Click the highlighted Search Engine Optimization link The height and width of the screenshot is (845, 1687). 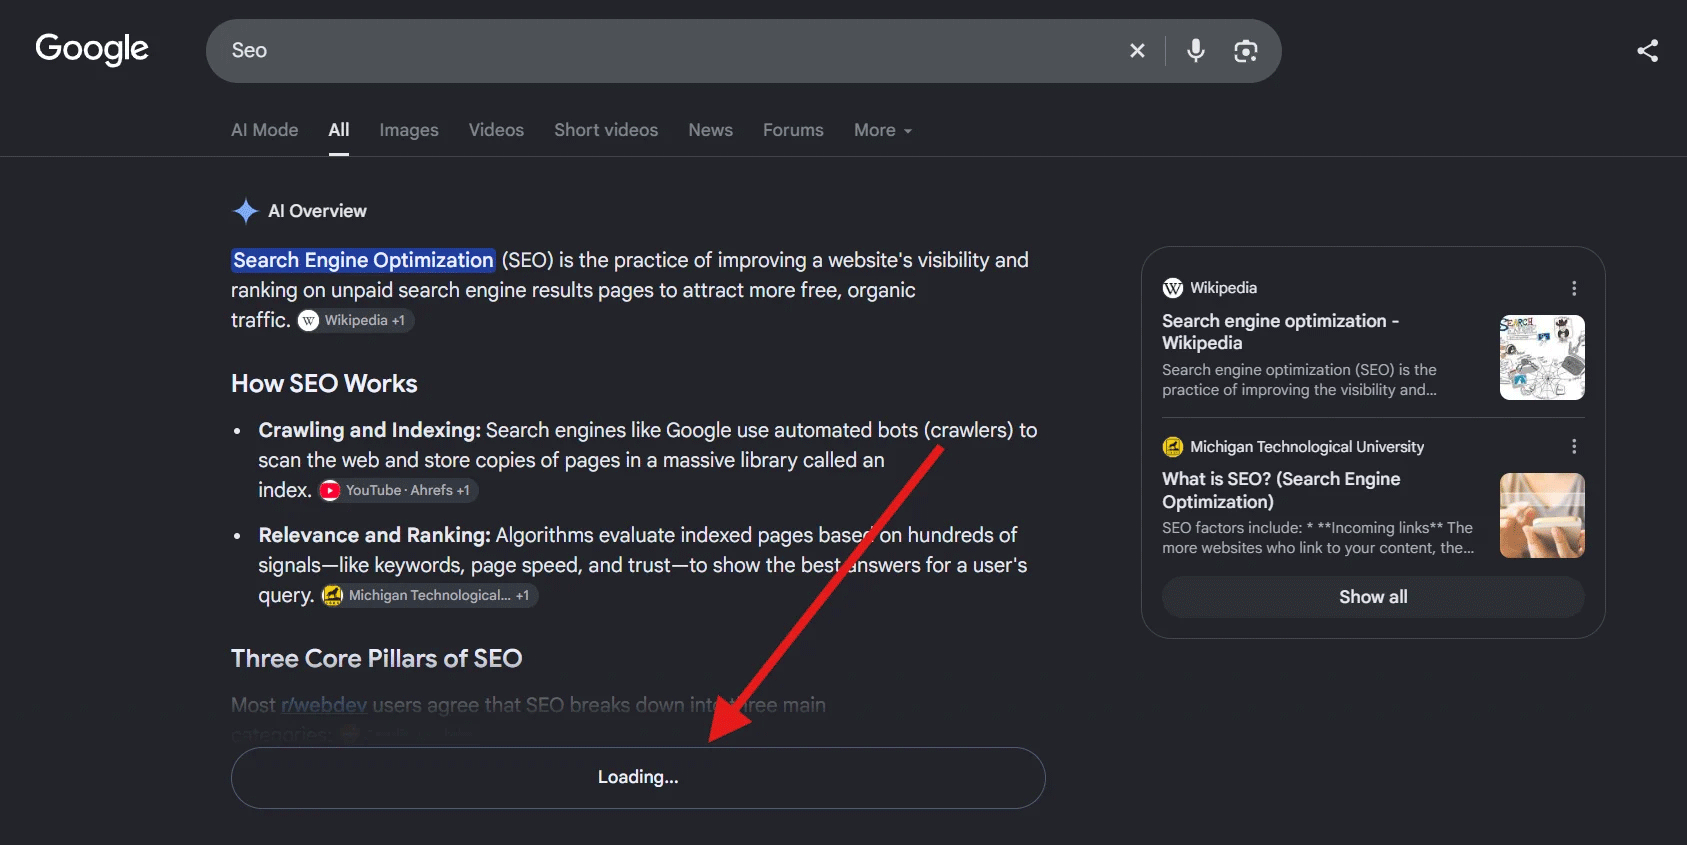pyautogui.click(x=363, y=260)
